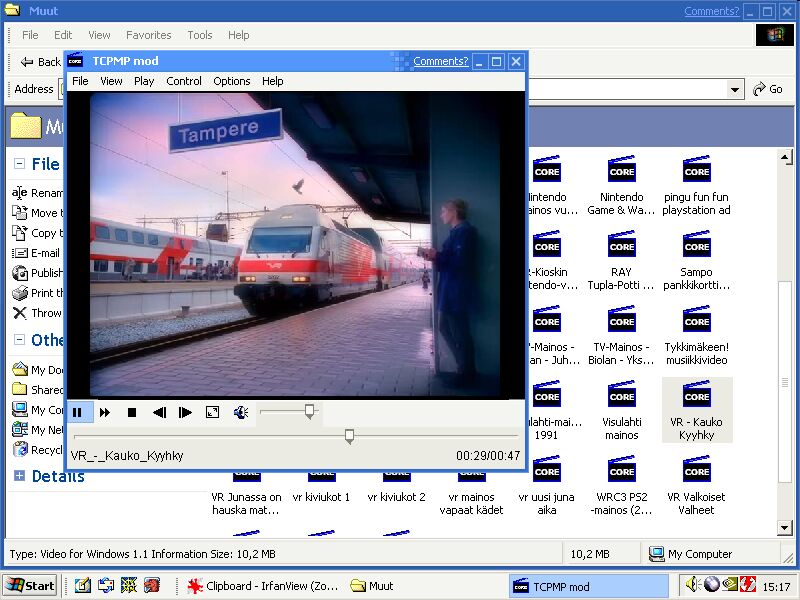
Task: Stop the video playback
Action: [131, 412]
